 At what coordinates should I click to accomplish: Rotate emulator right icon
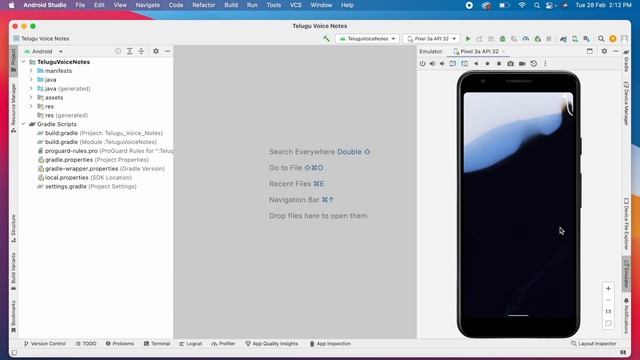click(x=464, y=64)
